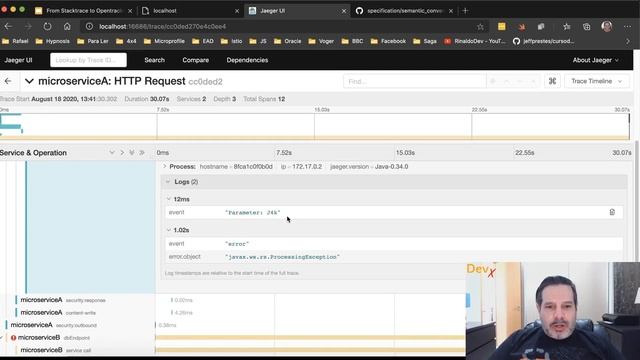The image size is (640, 360).
Task: Open a new browser tab
Action: pos(465,11)
